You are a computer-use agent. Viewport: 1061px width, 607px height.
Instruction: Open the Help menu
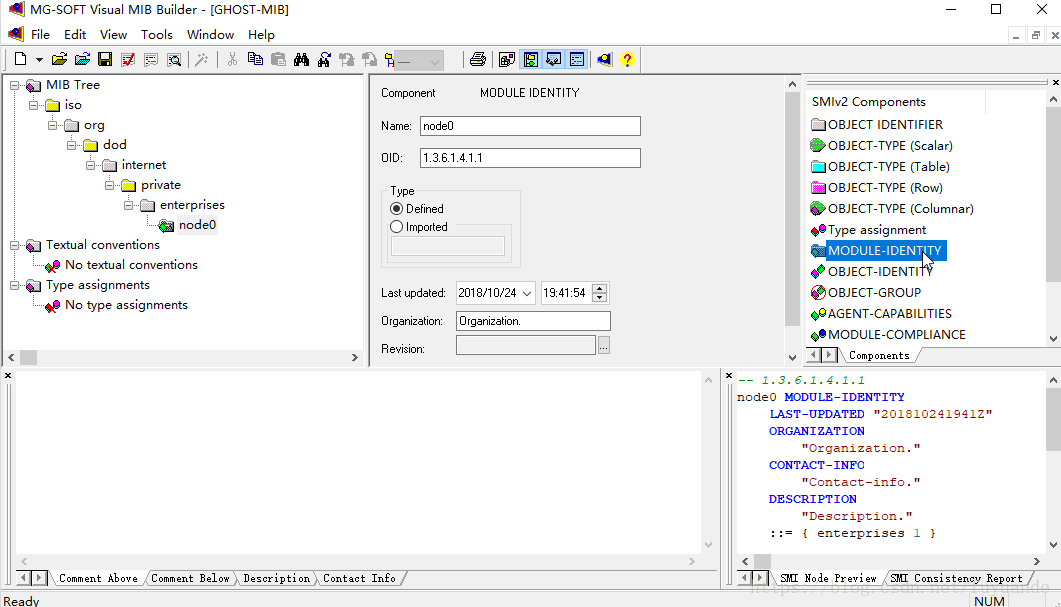click(261, 35)
